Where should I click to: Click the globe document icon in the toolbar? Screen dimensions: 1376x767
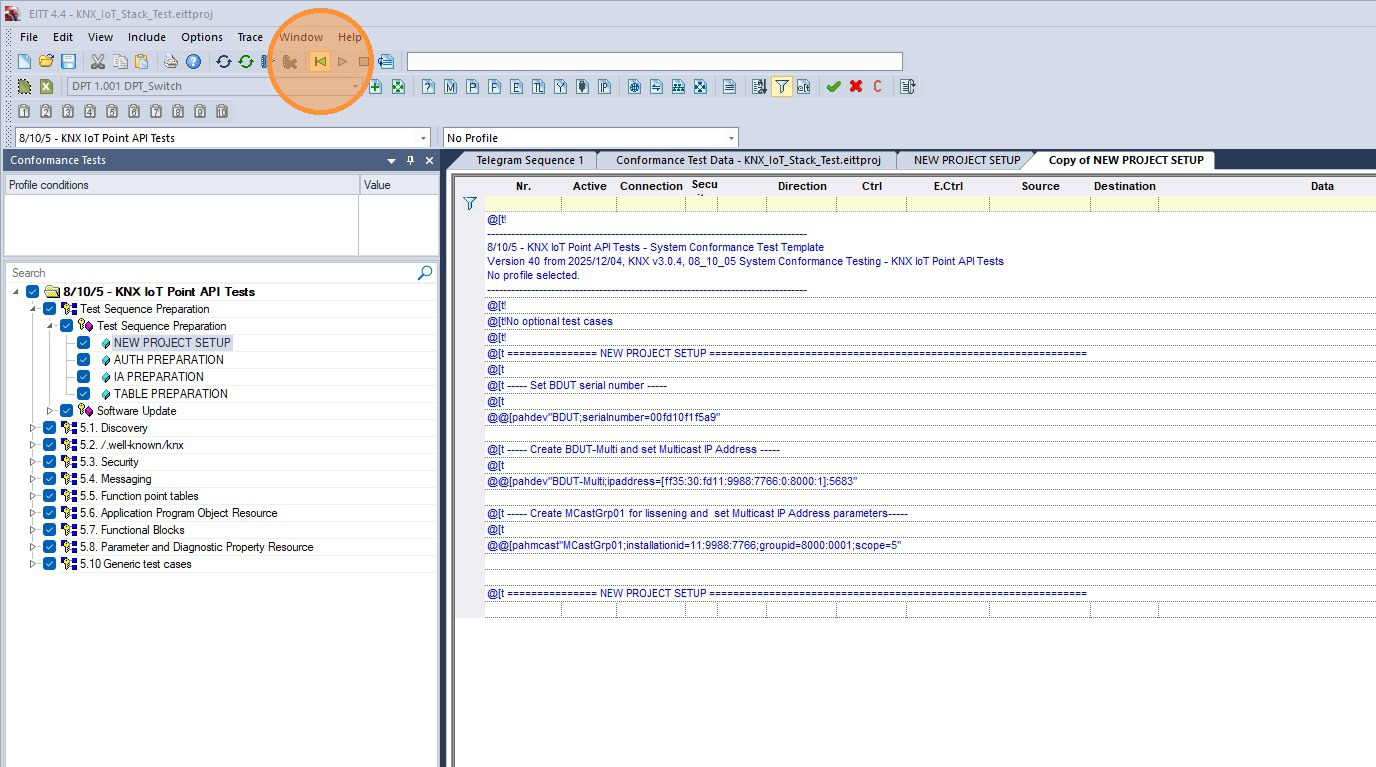634,87
